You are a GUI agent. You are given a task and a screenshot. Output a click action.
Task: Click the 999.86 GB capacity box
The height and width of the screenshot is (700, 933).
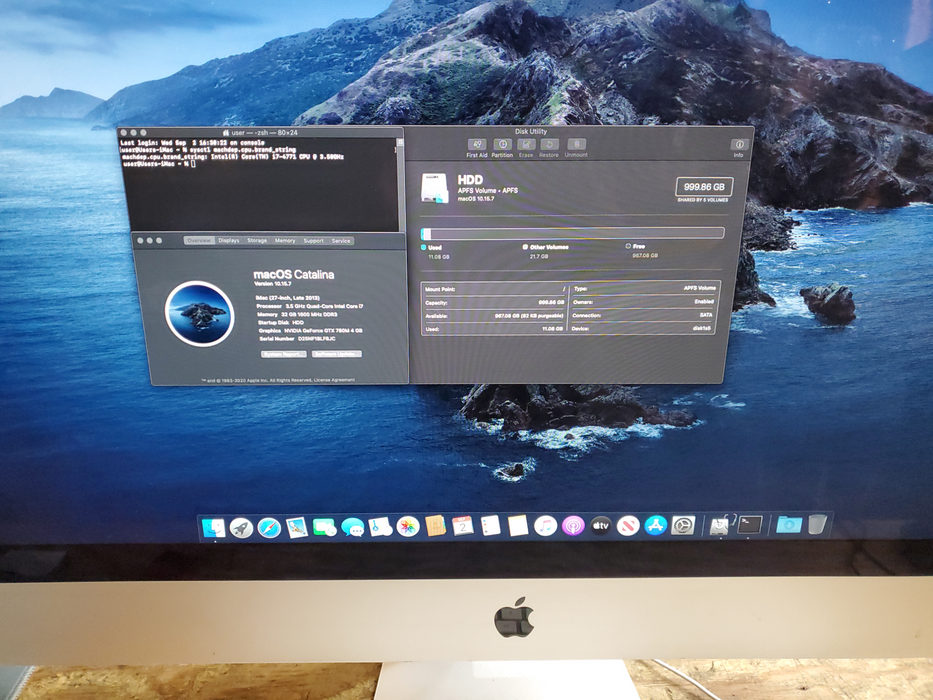point(704,187)
